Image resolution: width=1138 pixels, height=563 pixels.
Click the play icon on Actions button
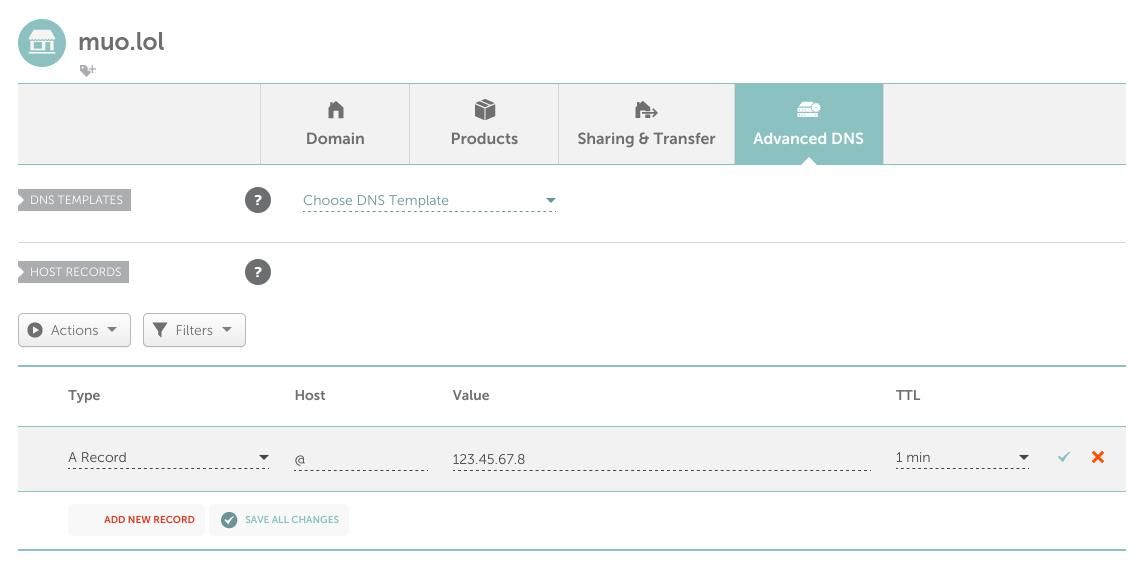(35, 330)
